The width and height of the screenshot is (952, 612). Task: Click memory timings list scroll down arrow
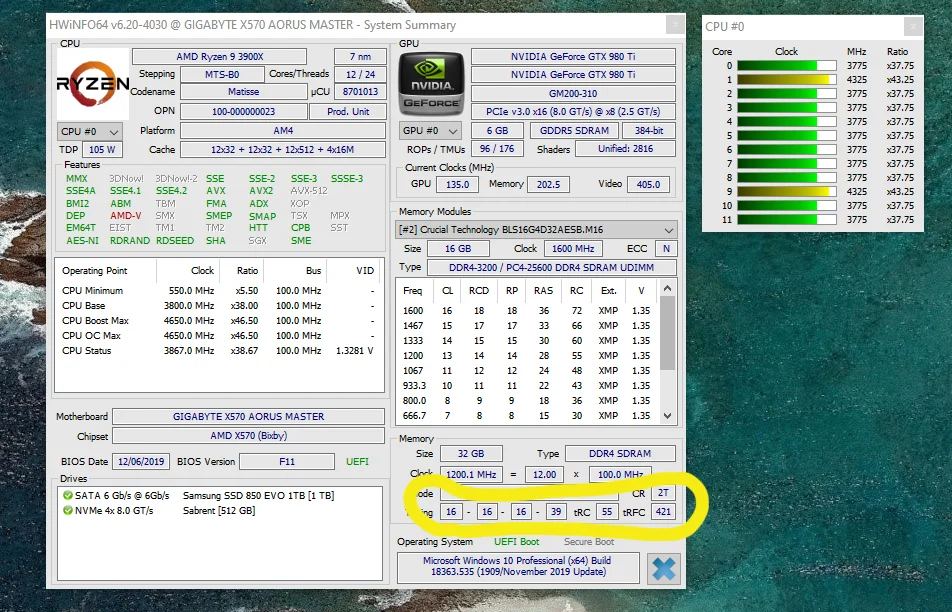(x=667, y=416)
